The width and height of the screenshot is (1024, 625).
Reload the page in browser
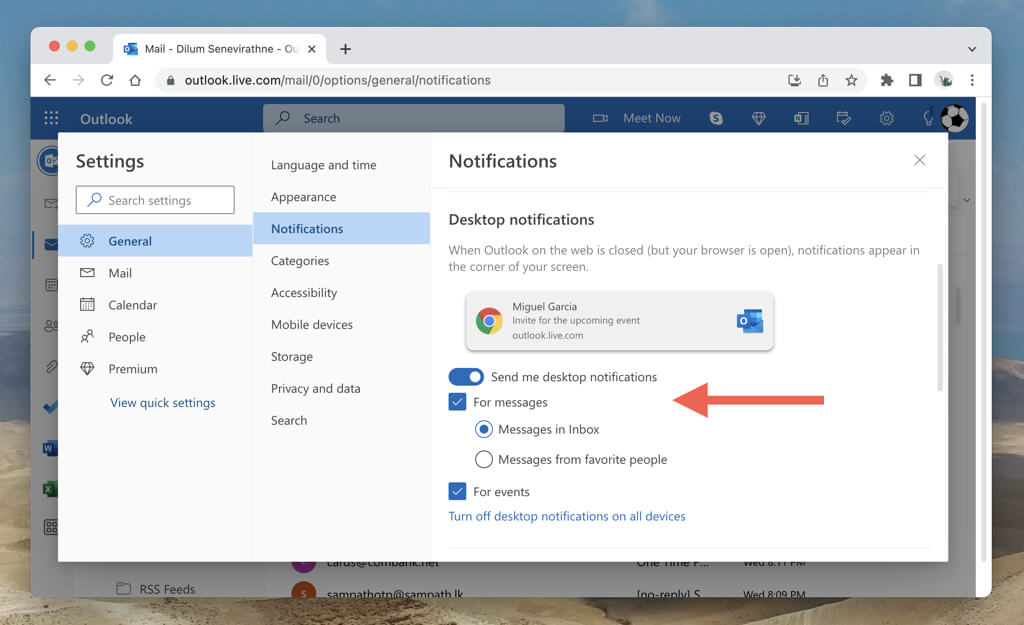(107, 80)
